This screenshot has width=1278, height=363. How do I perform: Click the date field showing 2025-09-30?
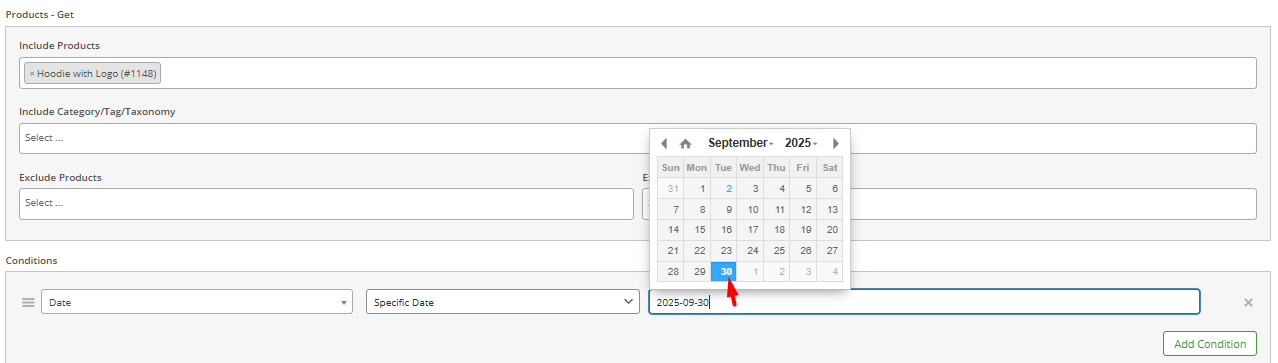tap(924, 302)
